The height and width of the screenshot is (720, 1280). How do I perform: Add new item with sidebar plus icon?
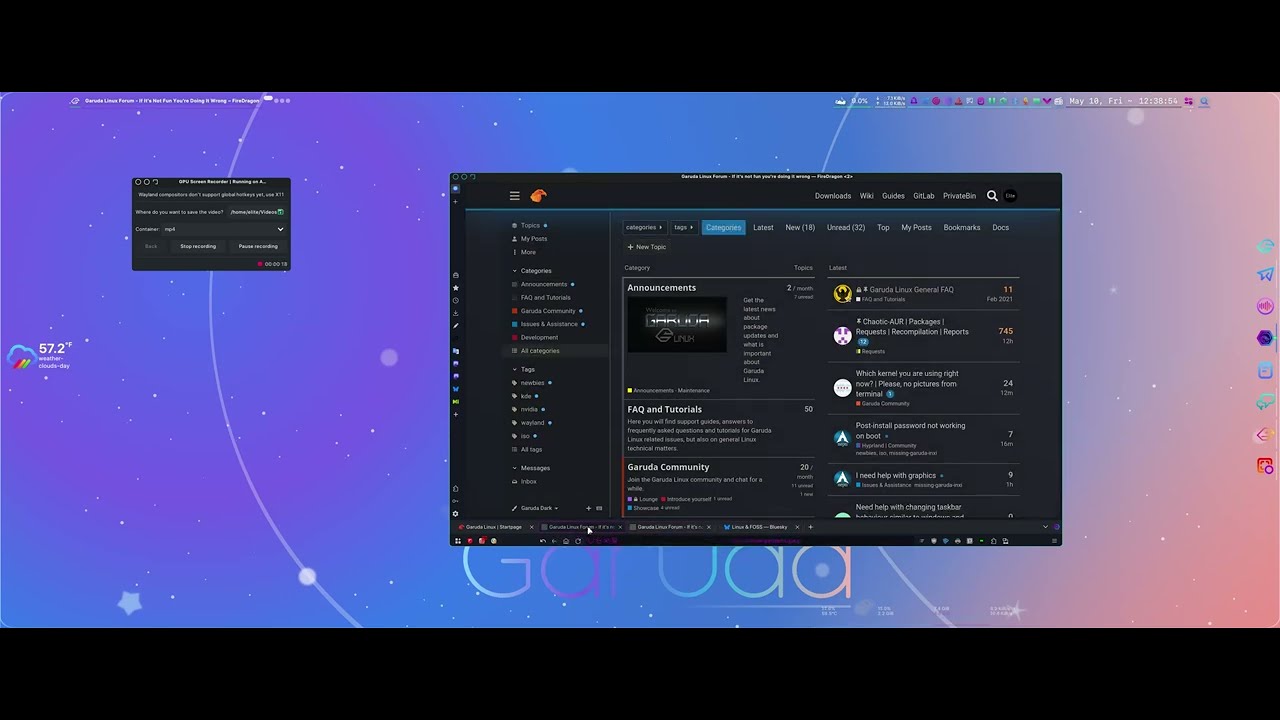[x=588, y=508]
